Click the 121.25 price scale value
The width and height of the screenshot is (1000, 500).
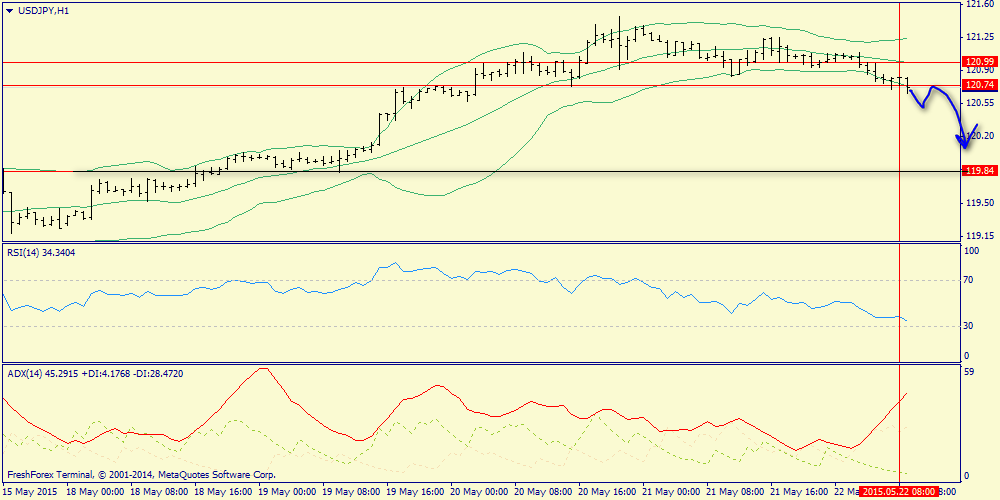coord(978,36)
